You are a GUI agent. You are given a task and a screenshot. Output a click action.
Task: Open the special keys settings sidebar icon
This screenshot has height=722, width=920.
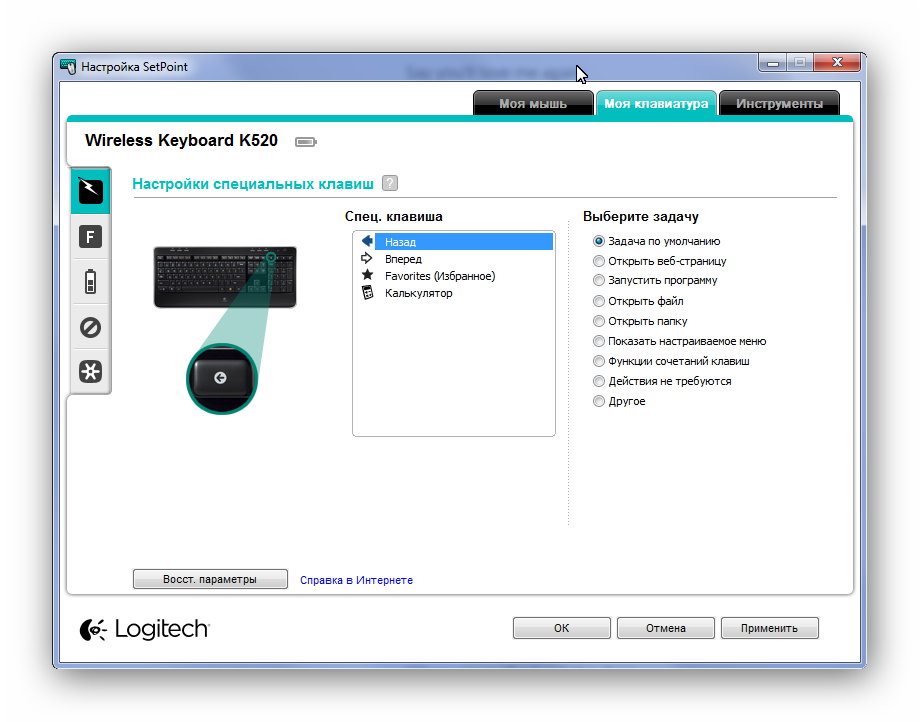pos(90,191)
